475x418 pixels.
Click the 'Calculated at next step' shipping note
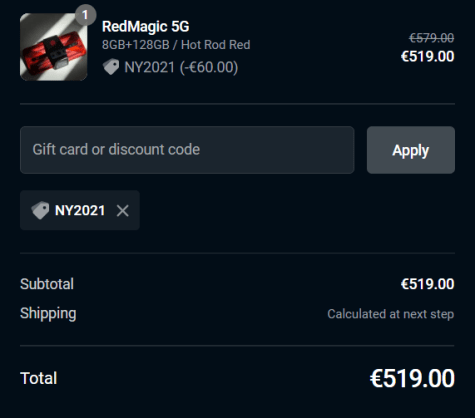(391, 314)
